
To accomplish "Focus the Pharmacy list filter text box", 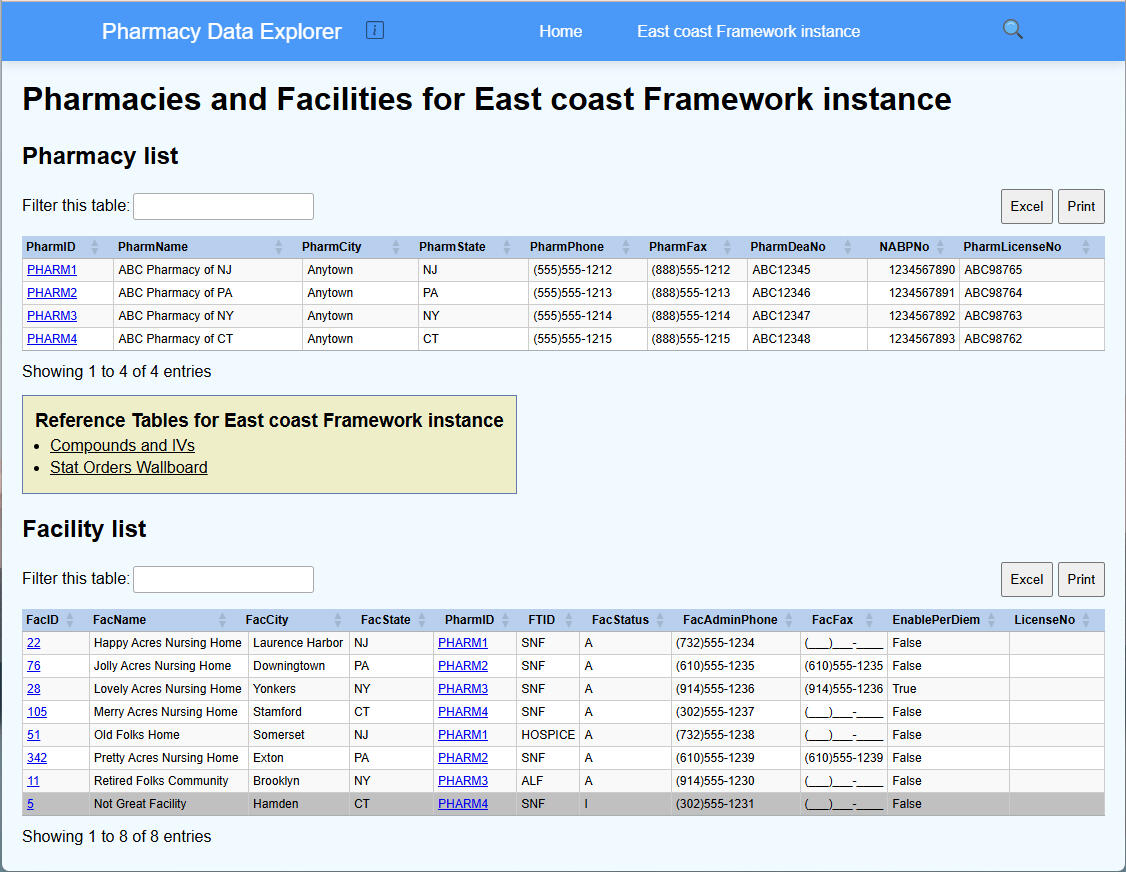I will click(223, 206).
